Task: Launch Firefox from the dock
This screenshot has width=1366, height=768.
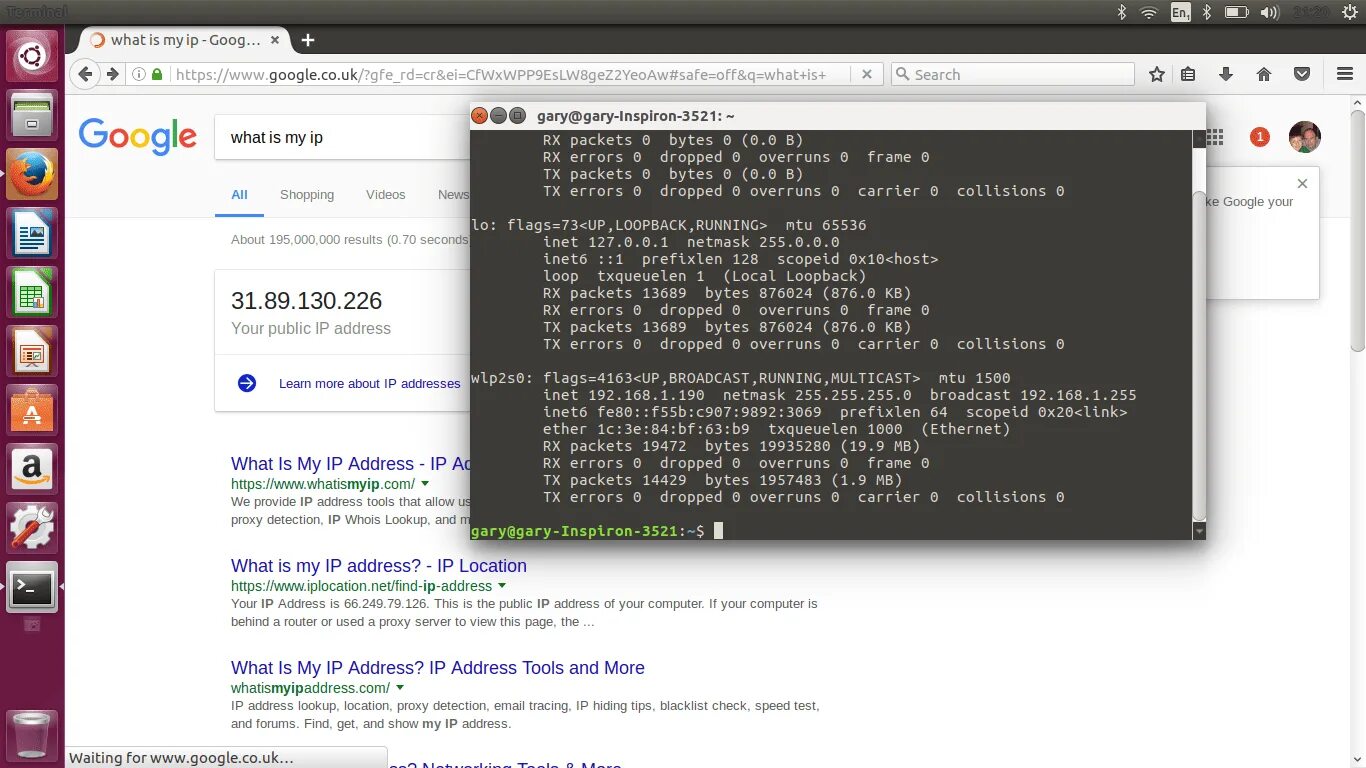Action: click(33, 174)
